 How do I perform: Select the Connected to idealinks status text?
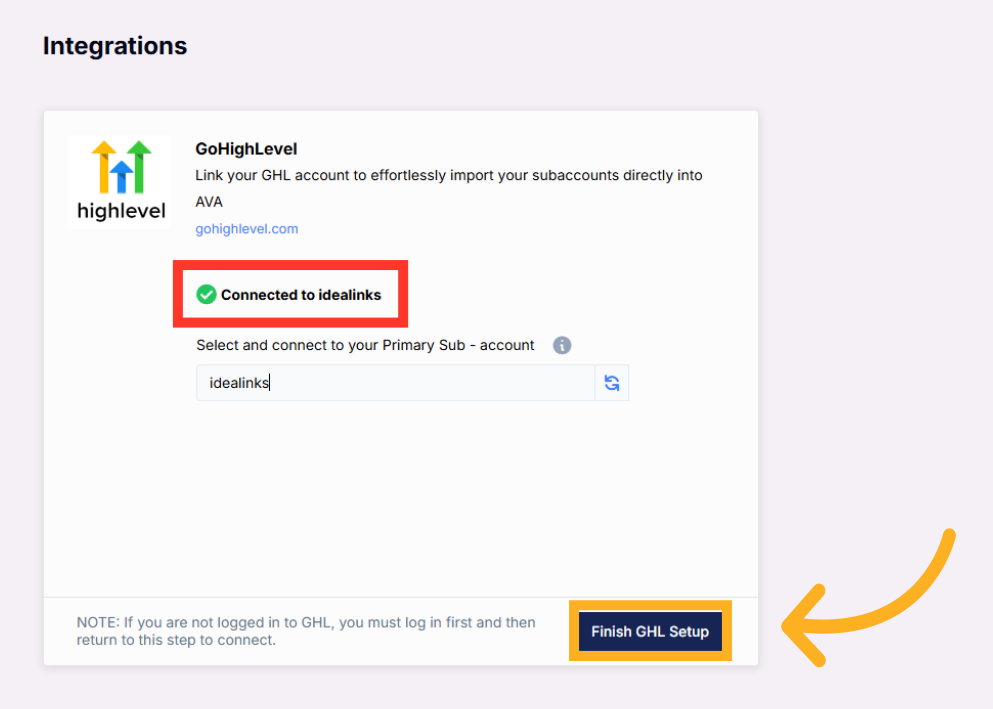pyautogui.click(x=301, y=295)
